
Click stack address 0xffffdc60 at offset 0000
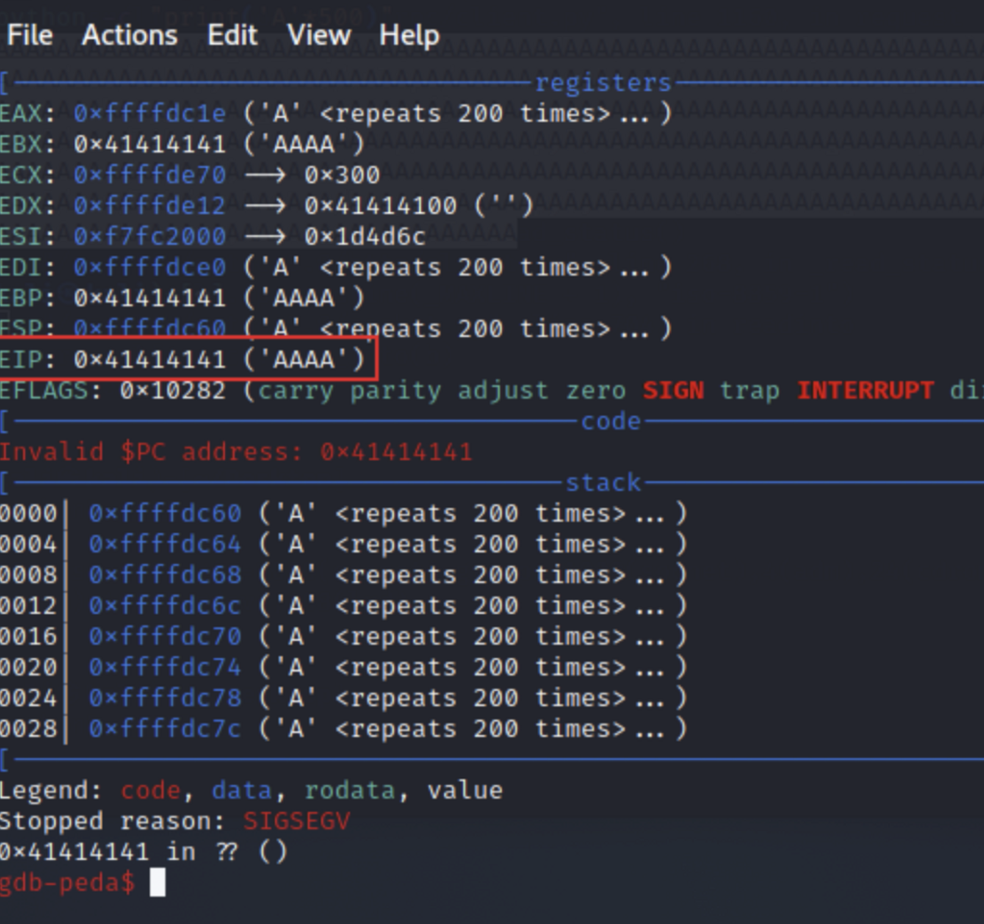165,514
